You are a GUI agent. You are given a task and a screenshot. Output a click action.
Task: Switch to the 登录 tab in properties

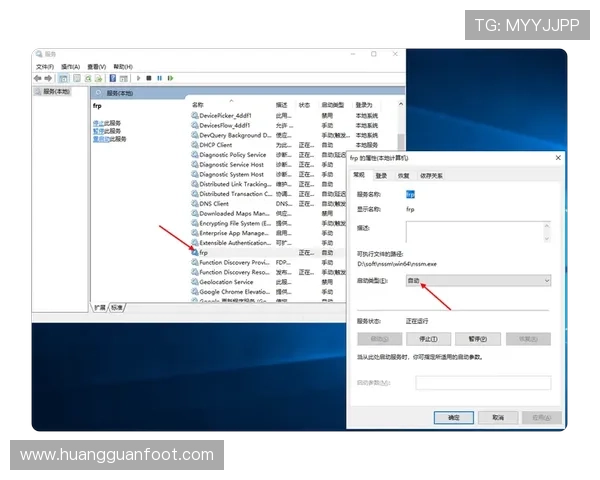[381, 175]
